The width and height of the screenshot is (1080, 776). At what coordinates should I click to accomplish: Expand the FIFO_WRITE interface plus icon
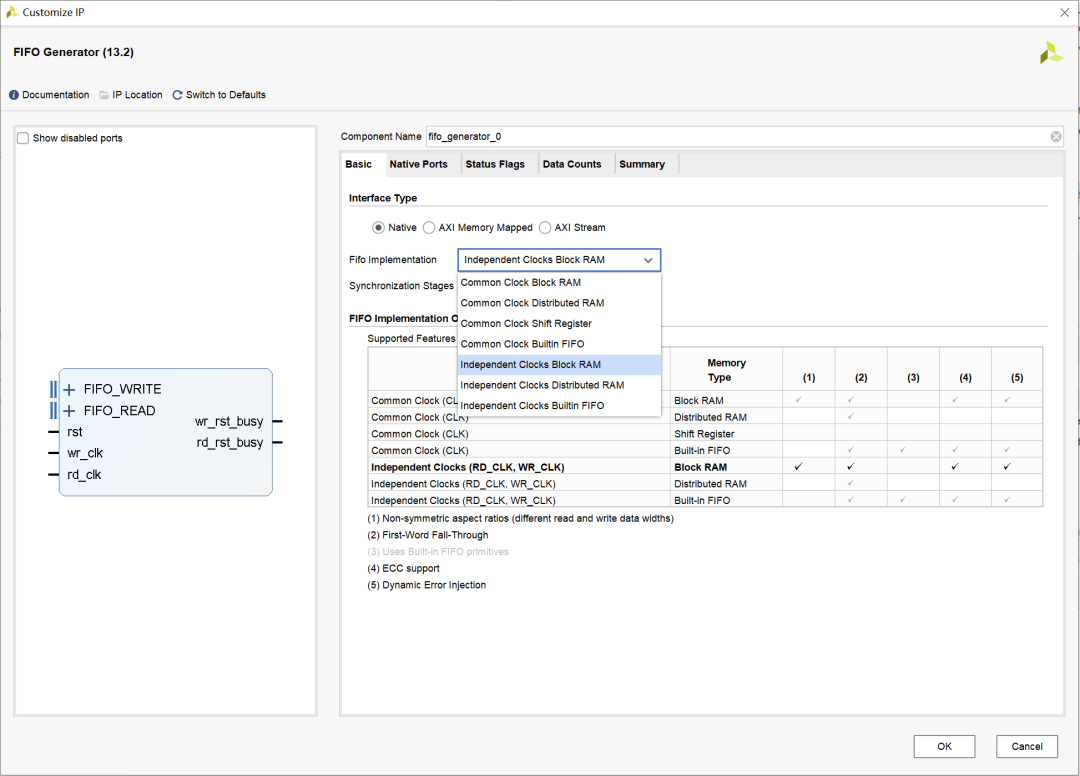point(69,390)
